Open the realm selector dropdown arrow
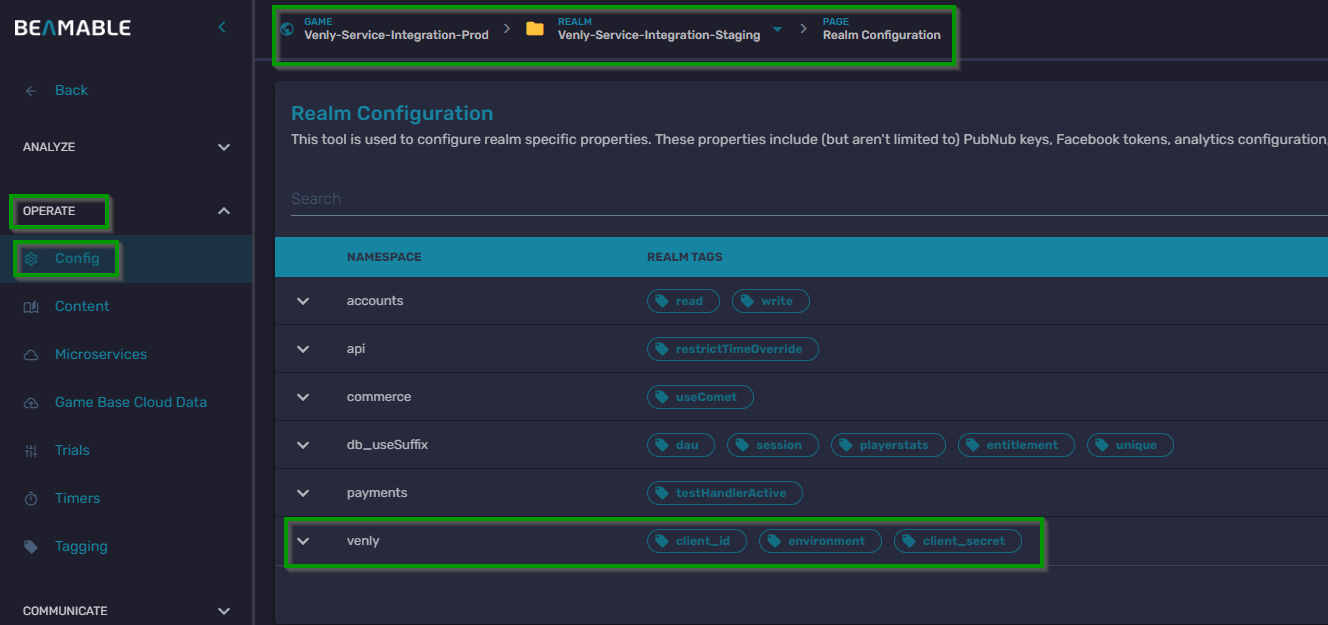 [x=778, y=31]
